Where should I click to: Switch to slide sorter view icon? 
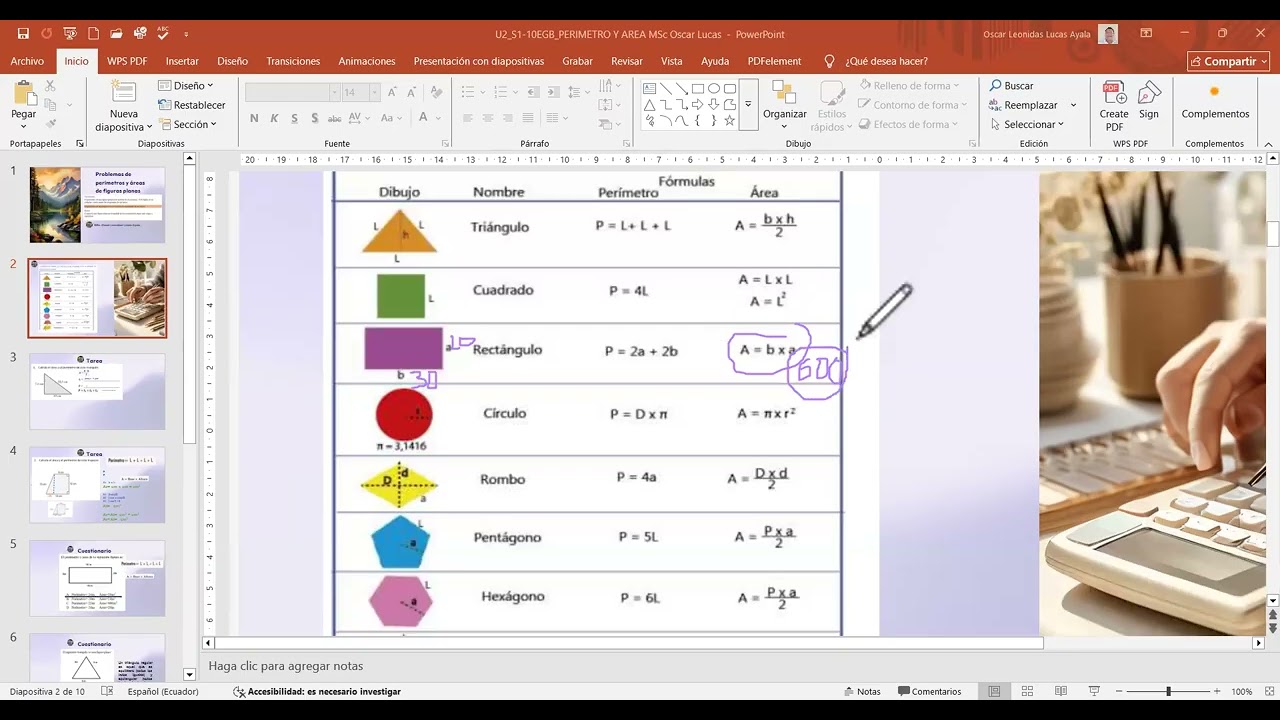(1027, 691)
